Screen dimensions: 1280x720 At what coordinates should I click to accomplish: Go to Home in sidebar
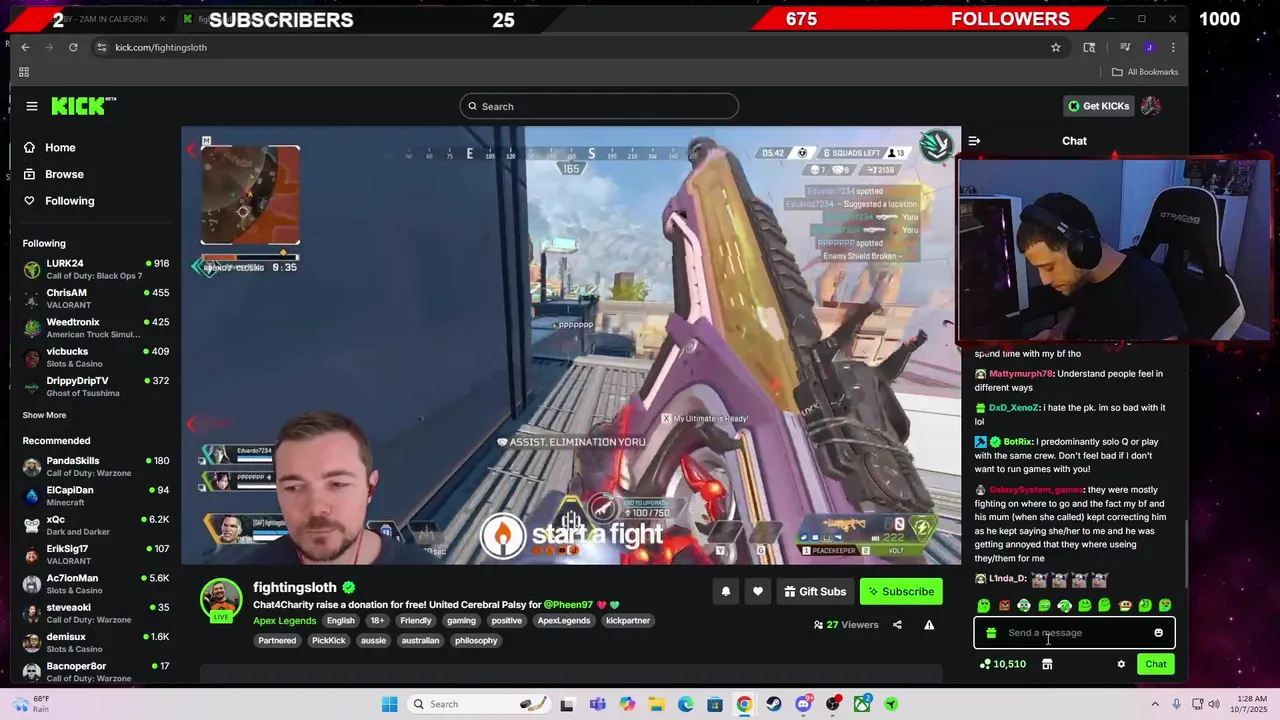pyautogui.click(x=60, y=148)
